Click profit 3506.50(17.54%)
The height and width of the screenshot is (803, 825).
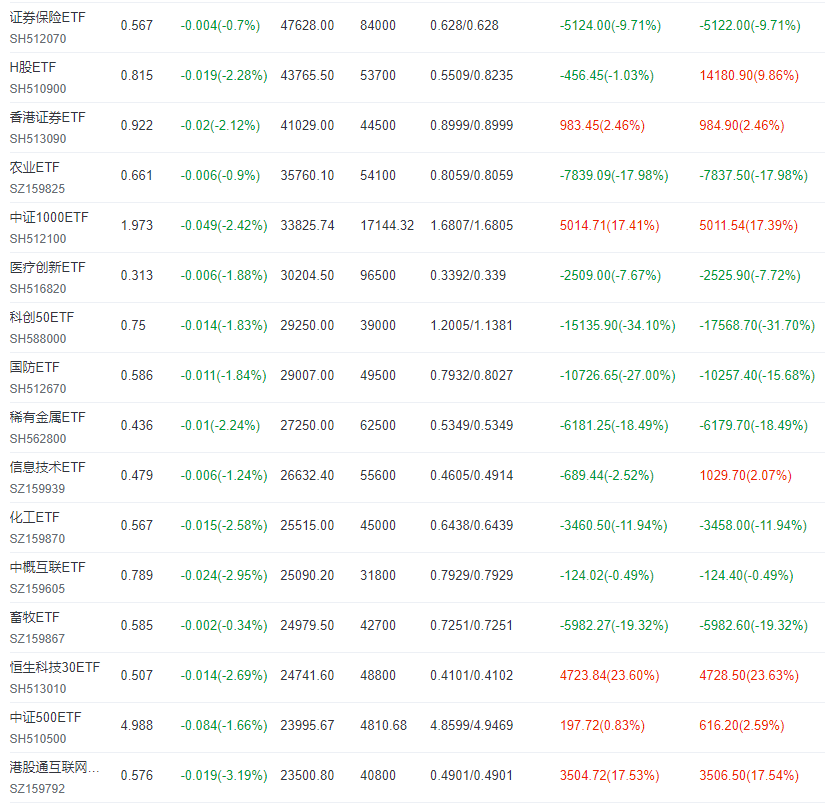coord(749,776)
